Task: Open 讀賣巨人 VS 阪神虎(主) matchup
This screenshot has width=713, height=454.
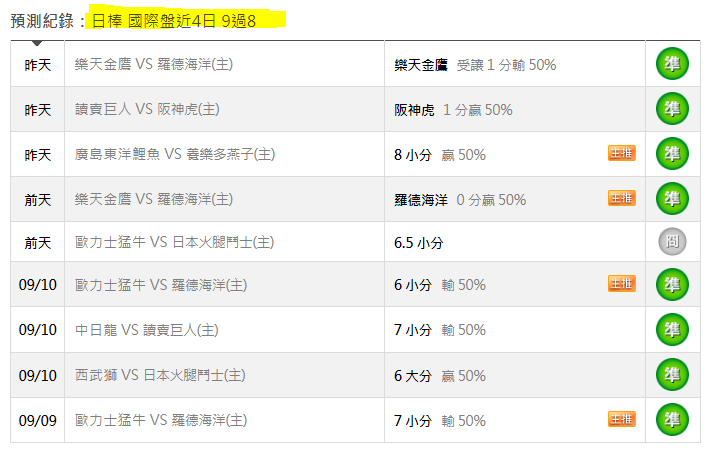Action: click(147, 109)
